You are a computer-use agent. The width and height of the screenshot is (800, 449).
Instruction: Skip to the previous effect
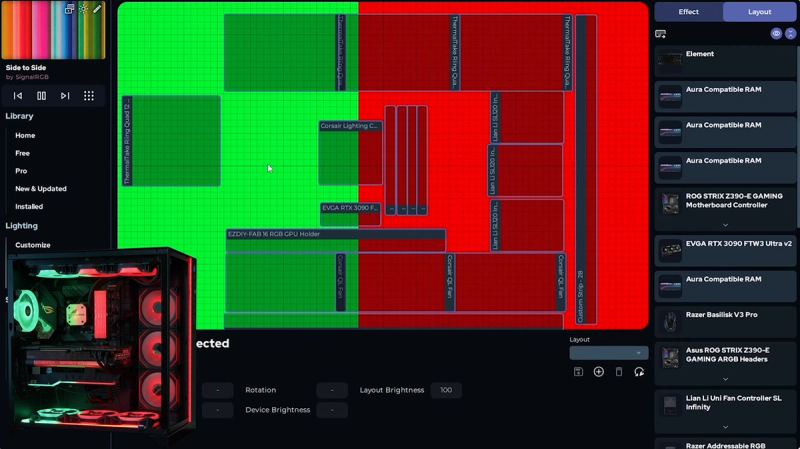pyautogui.click(x=17, y=96)
